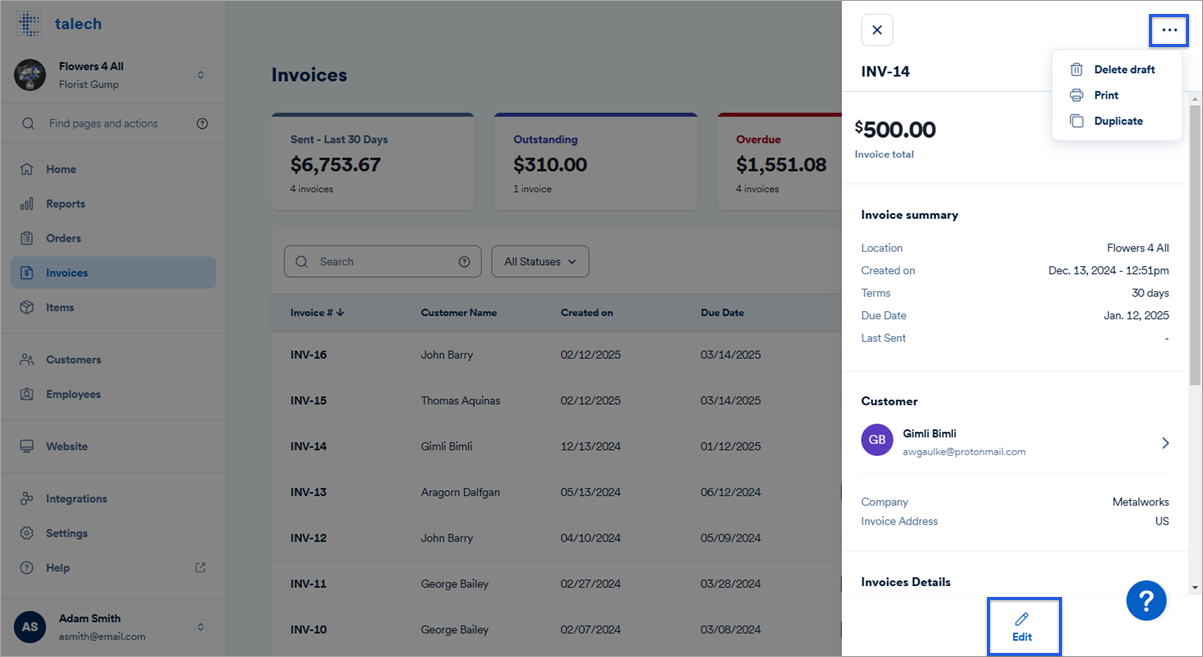Click the Website monitor icon
Screen dimensions: 1203x657
click(x=27, y=447)
